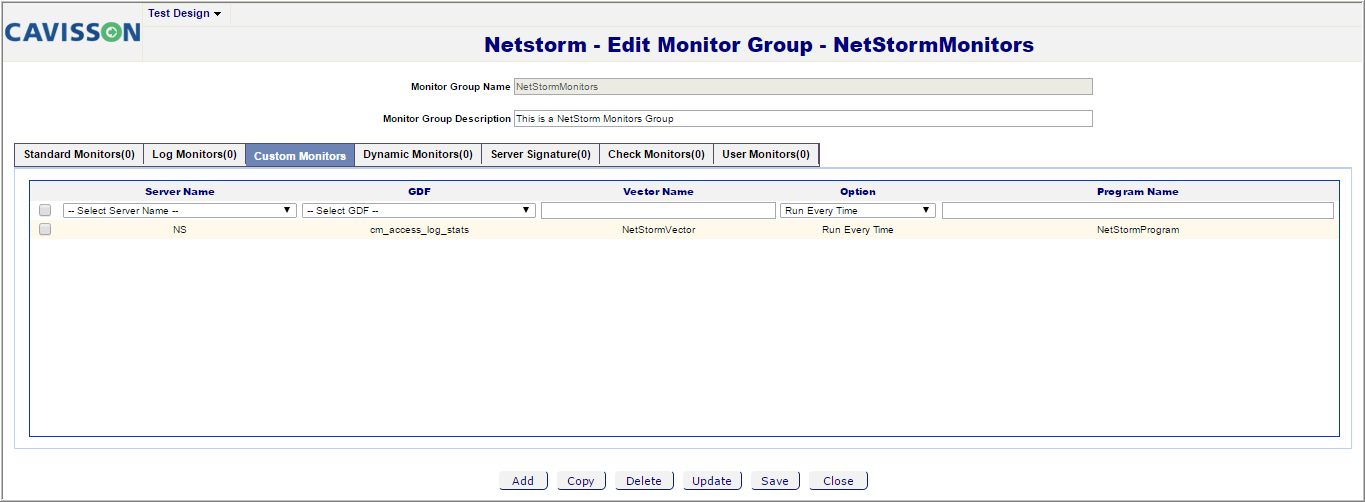Select the Custom Monitors tab
Image resolution: width=1365 pixels, height=502 pixels.
(x=300, y=155)
